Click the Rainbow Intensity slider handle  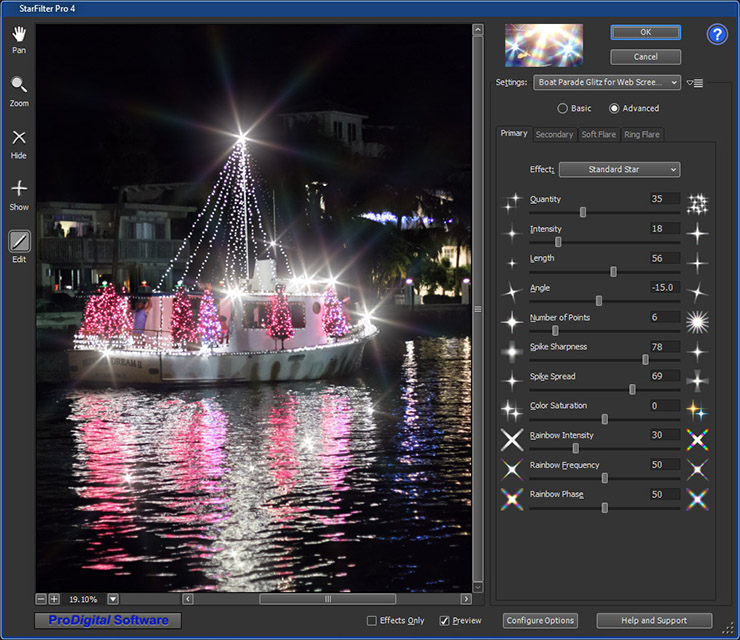576,448
